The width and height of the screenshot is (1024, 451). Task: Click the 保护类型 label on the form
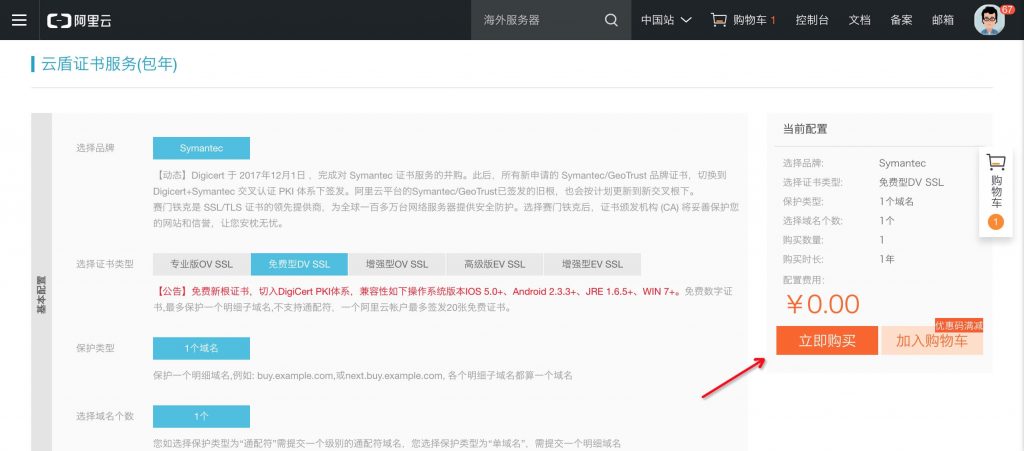click(x=95, y=348)
